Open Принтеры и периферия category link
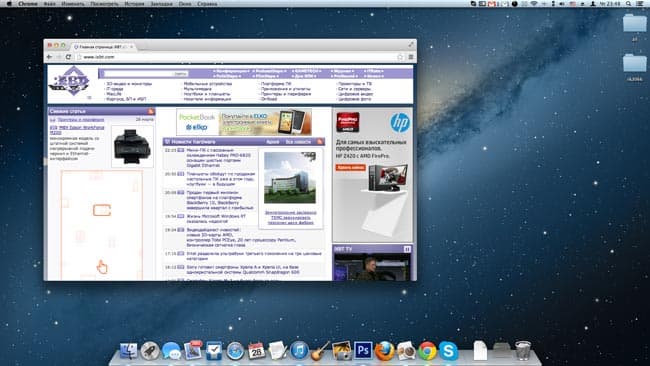 [x=286, y=94]
